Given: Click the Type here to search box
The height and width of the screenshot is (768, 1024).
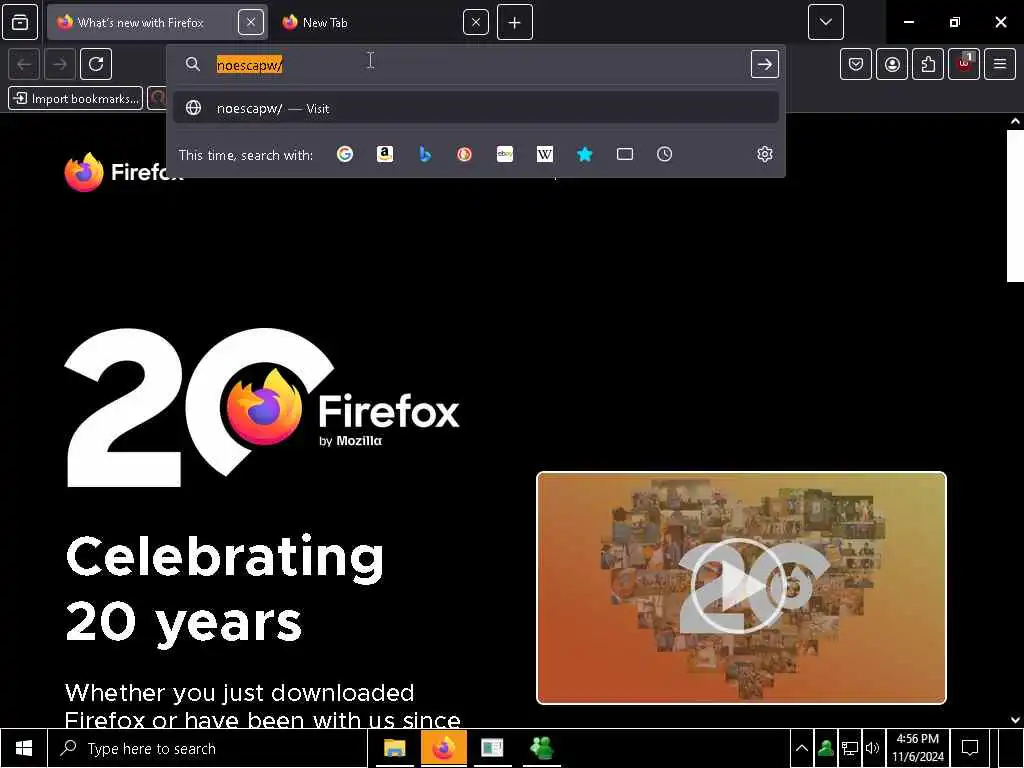Looking at the screenshot, I should pos(208,748).
